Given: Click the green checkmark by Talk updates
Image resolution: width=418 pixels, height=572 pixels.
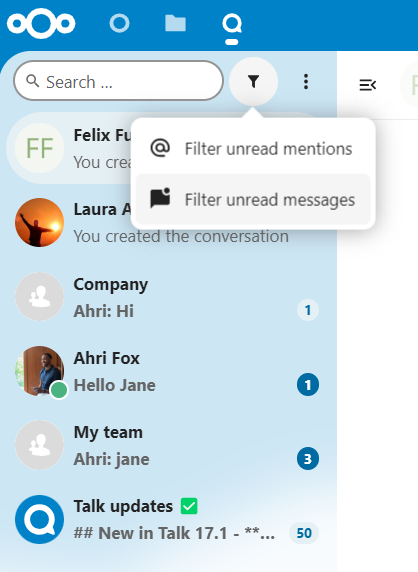Looking at the screenshot, I should click(x=189, y=506).
